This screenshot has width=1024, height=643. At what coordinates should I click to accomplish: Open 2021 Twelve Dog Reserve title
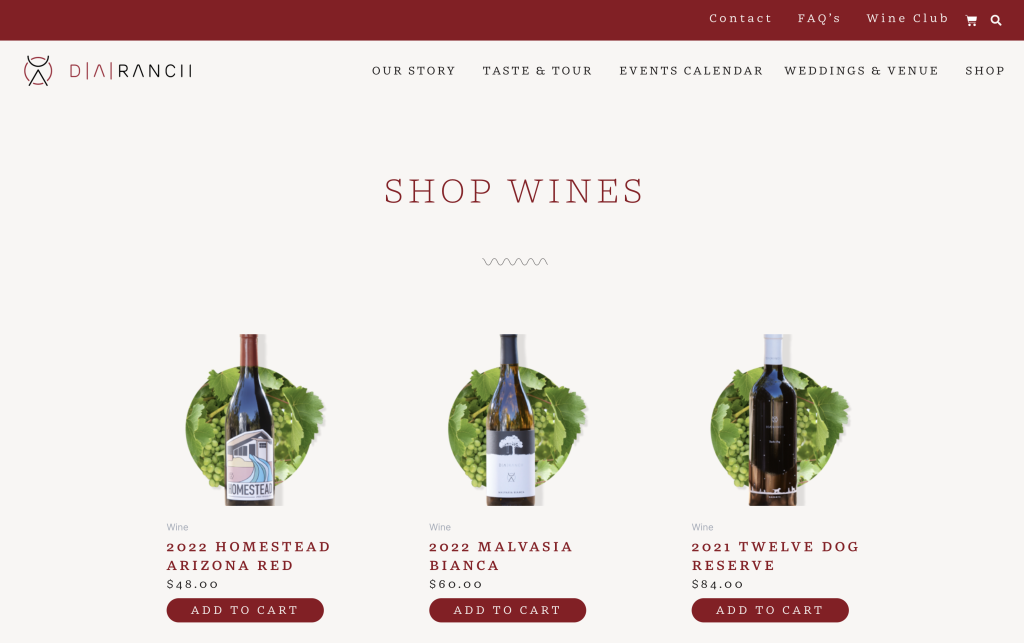(x=776, y=556)
